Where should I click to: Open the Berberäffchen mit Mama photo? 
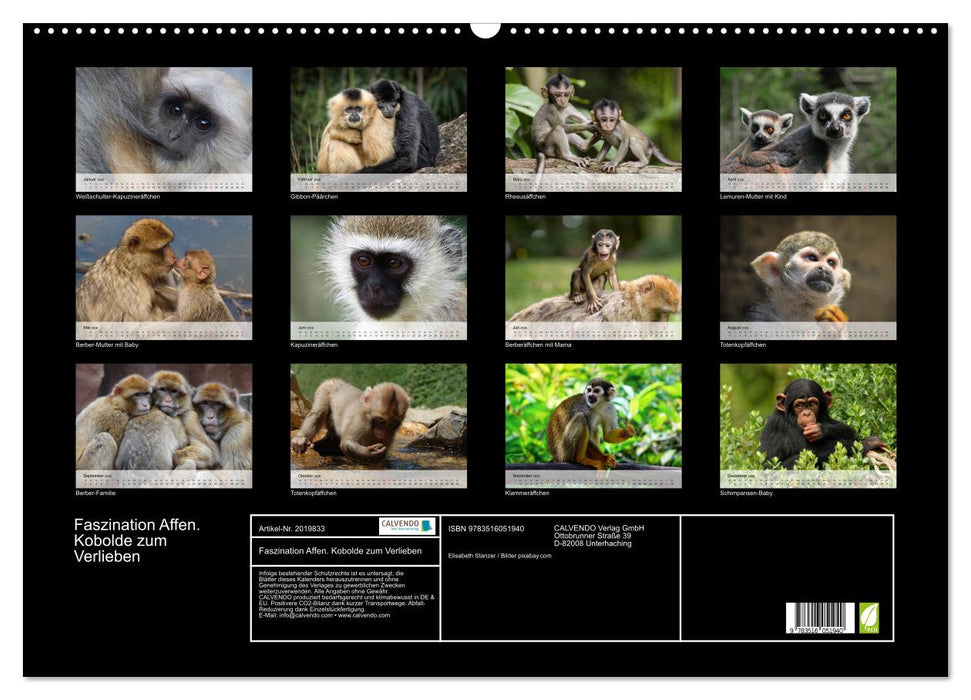(x=593, y=269)
